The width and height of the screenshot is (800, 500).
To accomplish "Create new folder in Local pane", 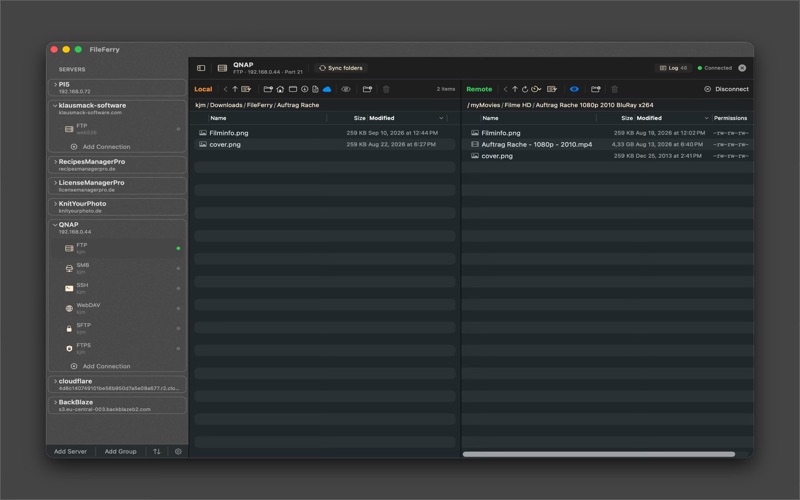I will 367,89.
